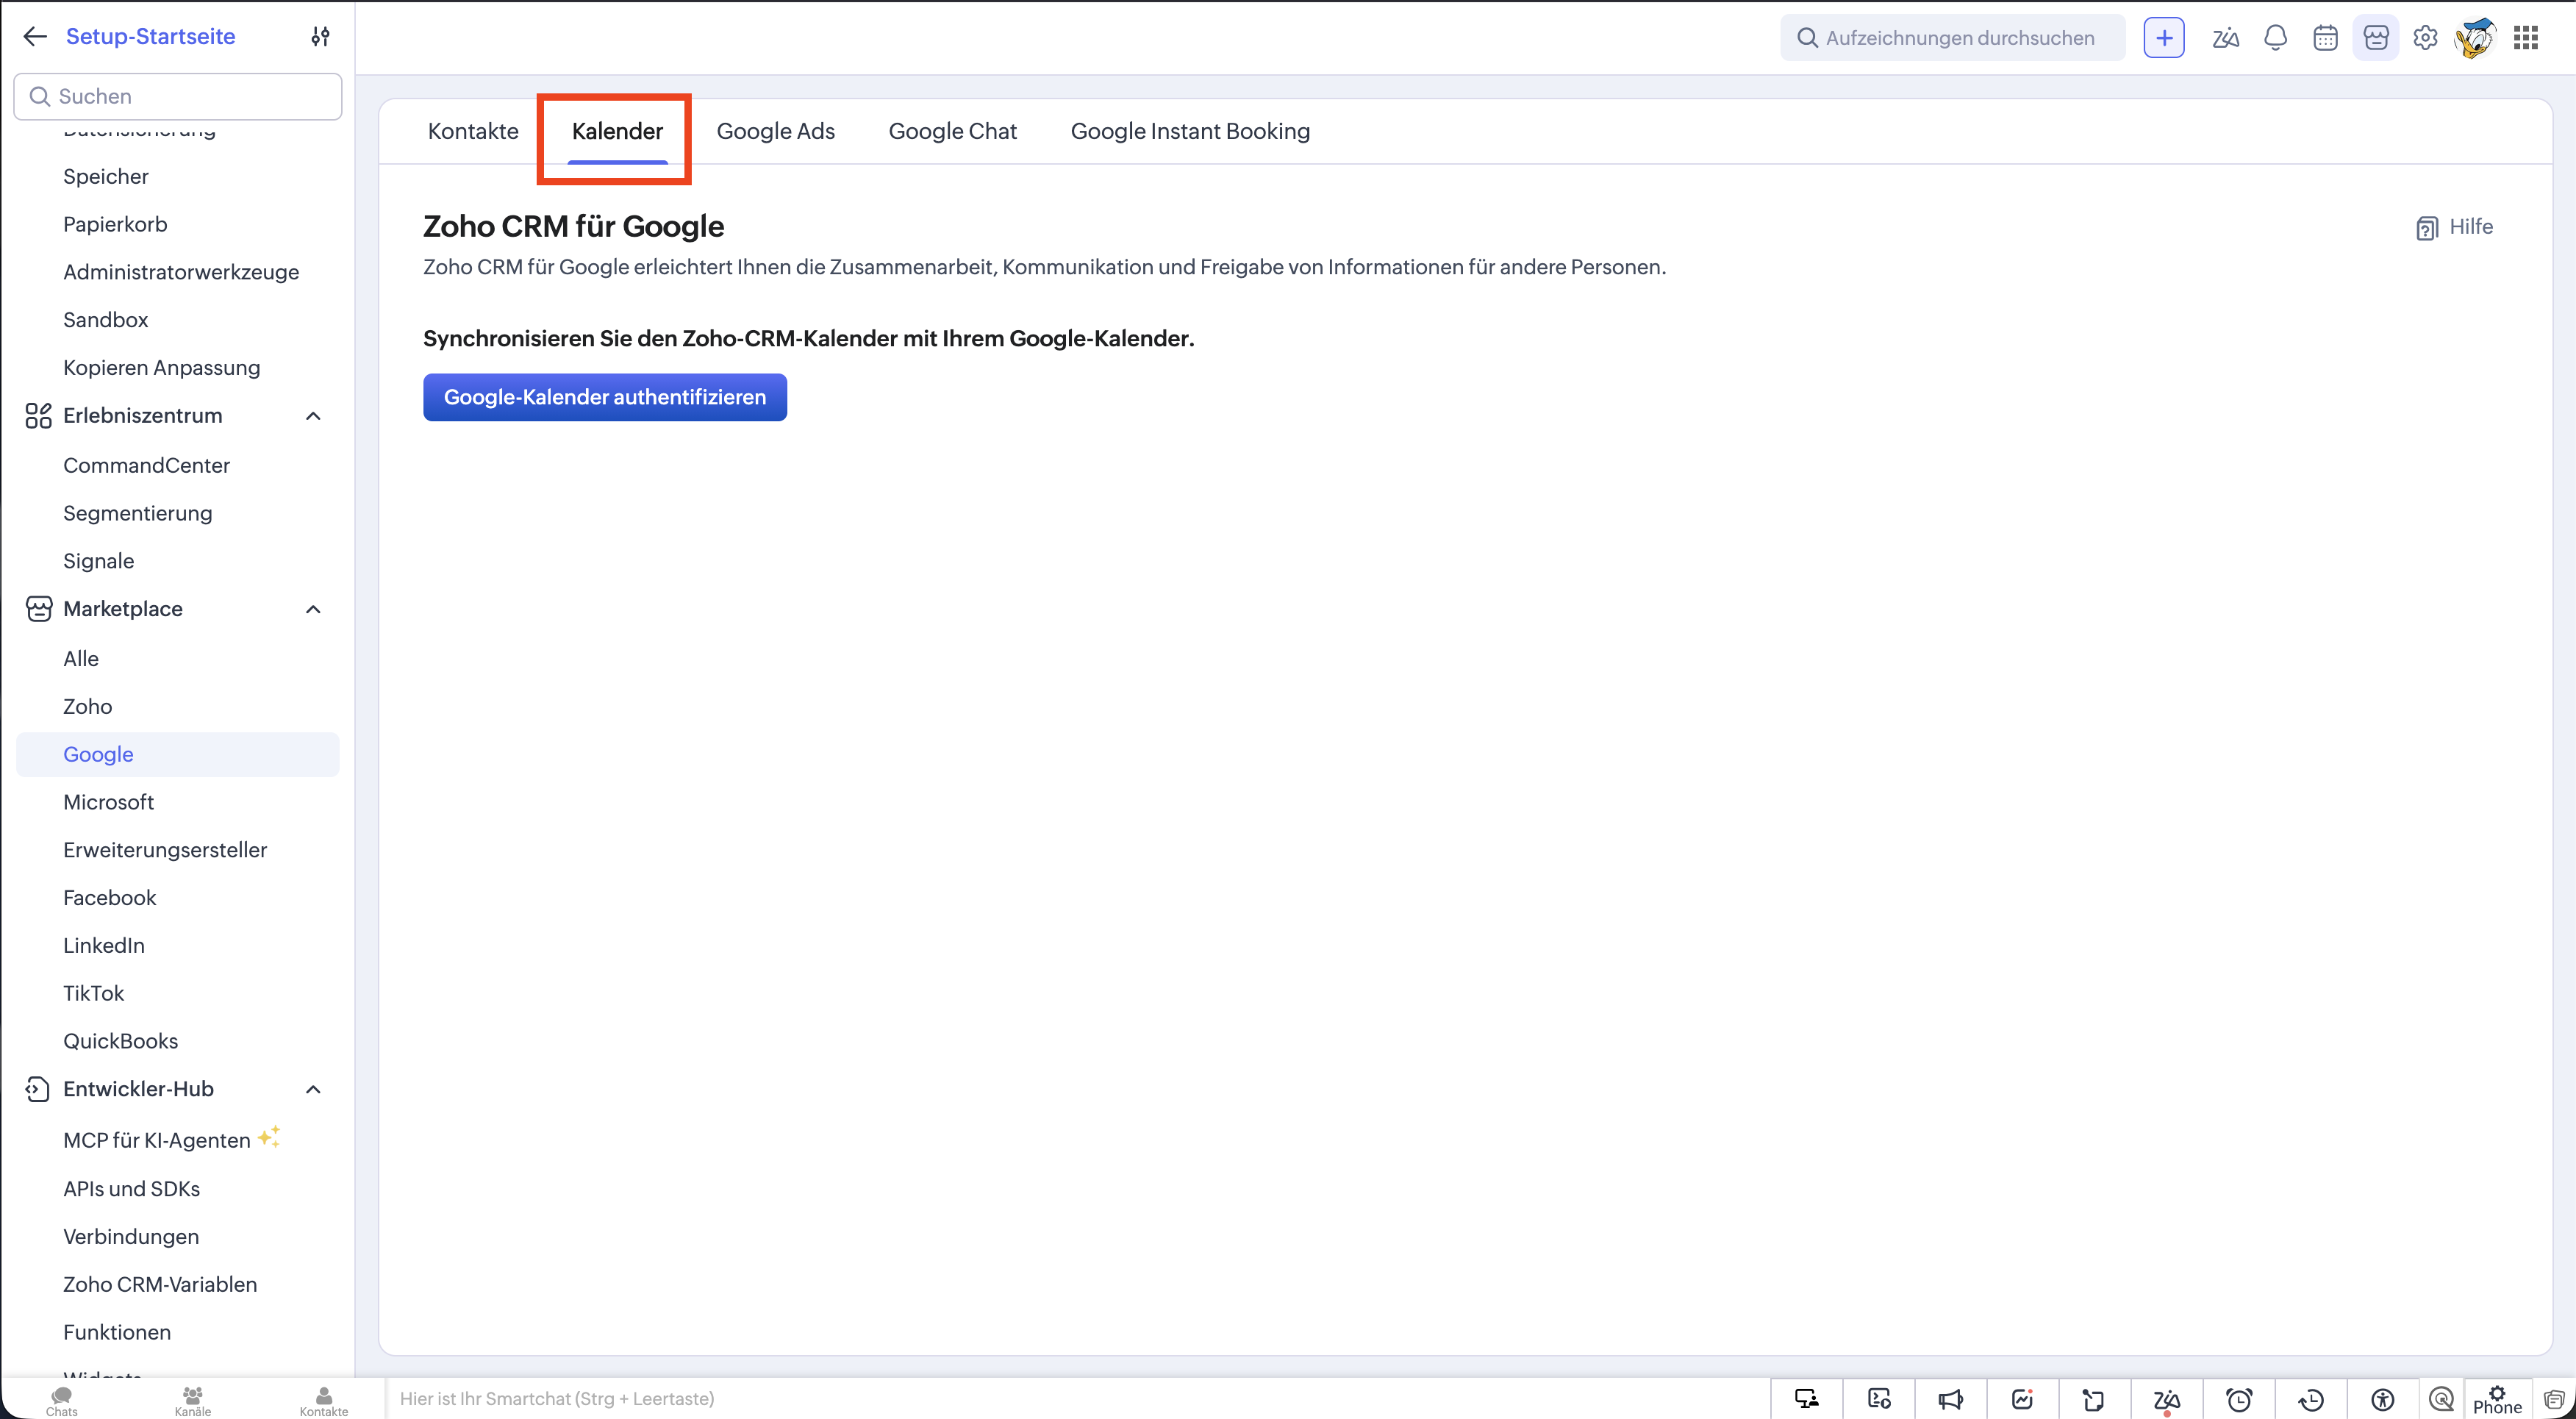Open Phone settings in the bottom bar
This screenshot has height=1419, width=2576.
[2497, 1400]
